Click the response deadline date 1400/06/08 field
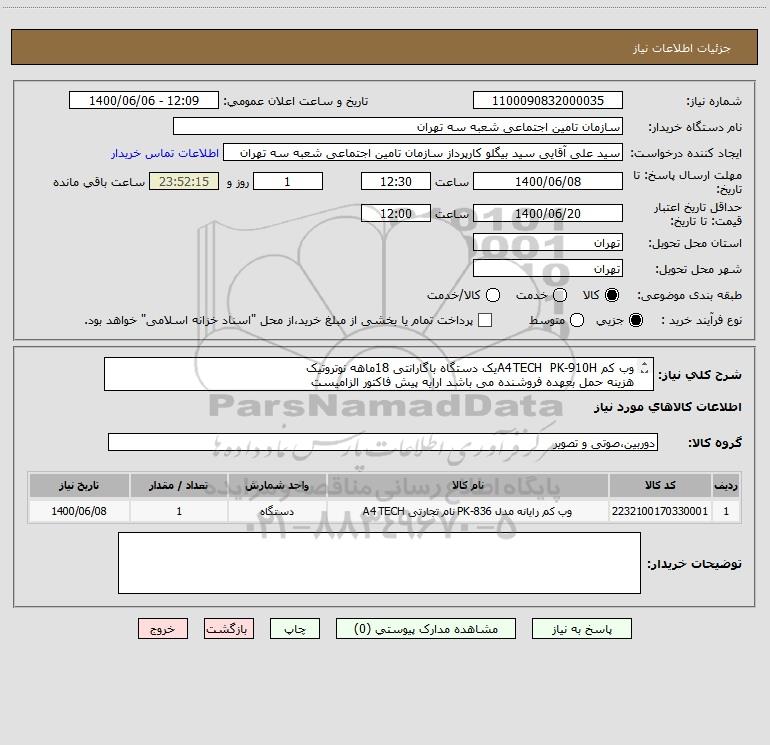This screenshot has width=770, height=745. pos(548,181)
